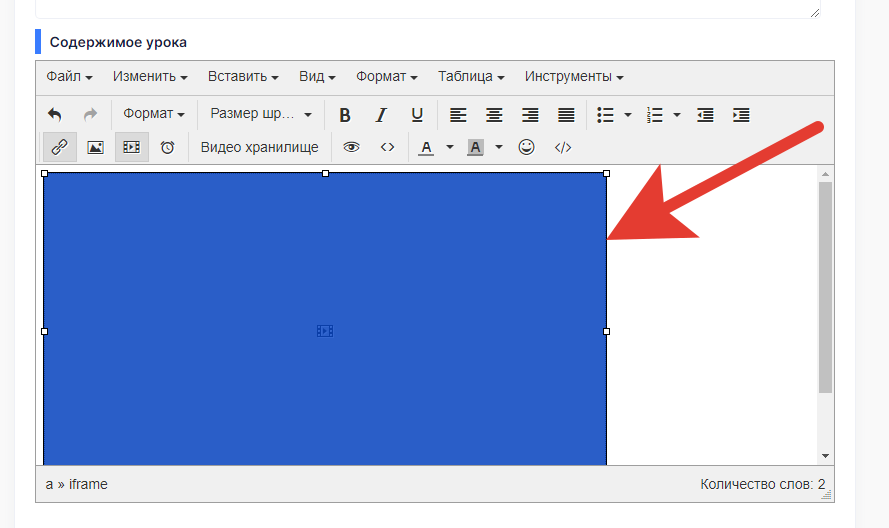Click the insert link chain icon
This screenshot has height=528, width=889.
point(60,147)
